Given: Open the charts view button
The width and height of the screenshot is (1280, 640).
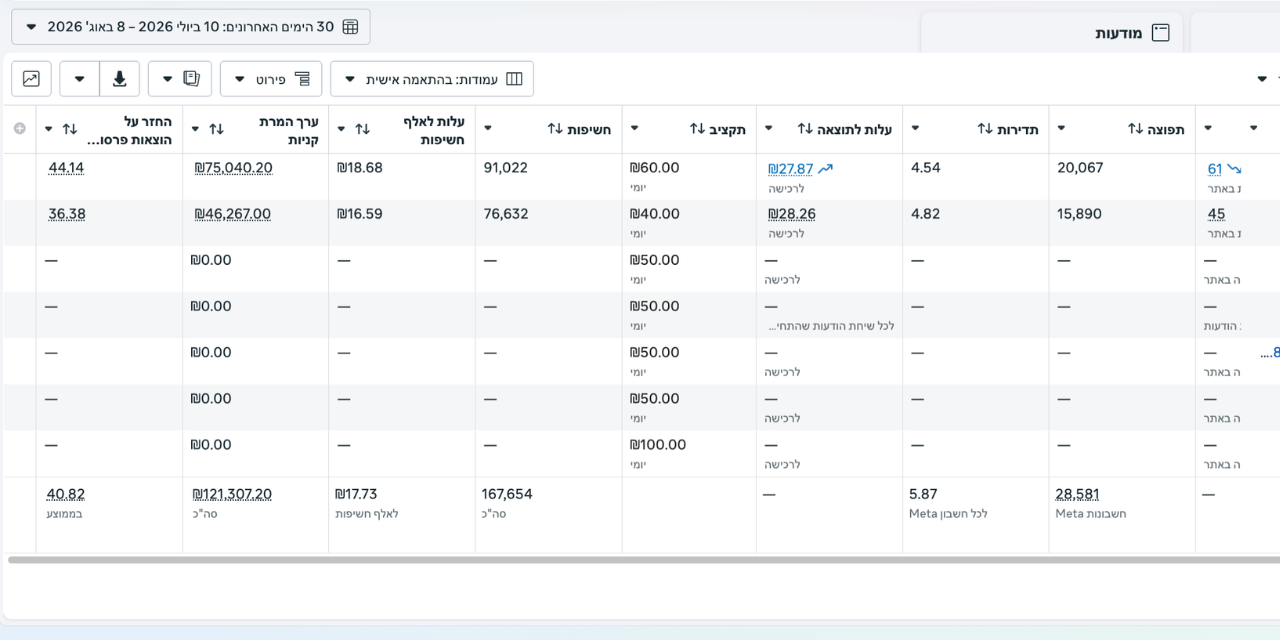Looking at the screenshot, I should [x=31, y=79].
